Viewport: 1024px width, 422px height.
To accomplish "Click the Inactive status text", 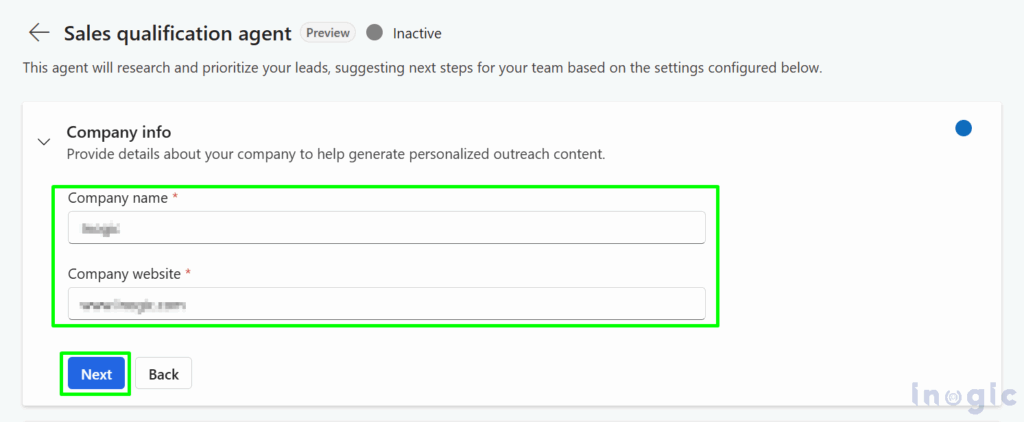I will (x=417, y=33).
